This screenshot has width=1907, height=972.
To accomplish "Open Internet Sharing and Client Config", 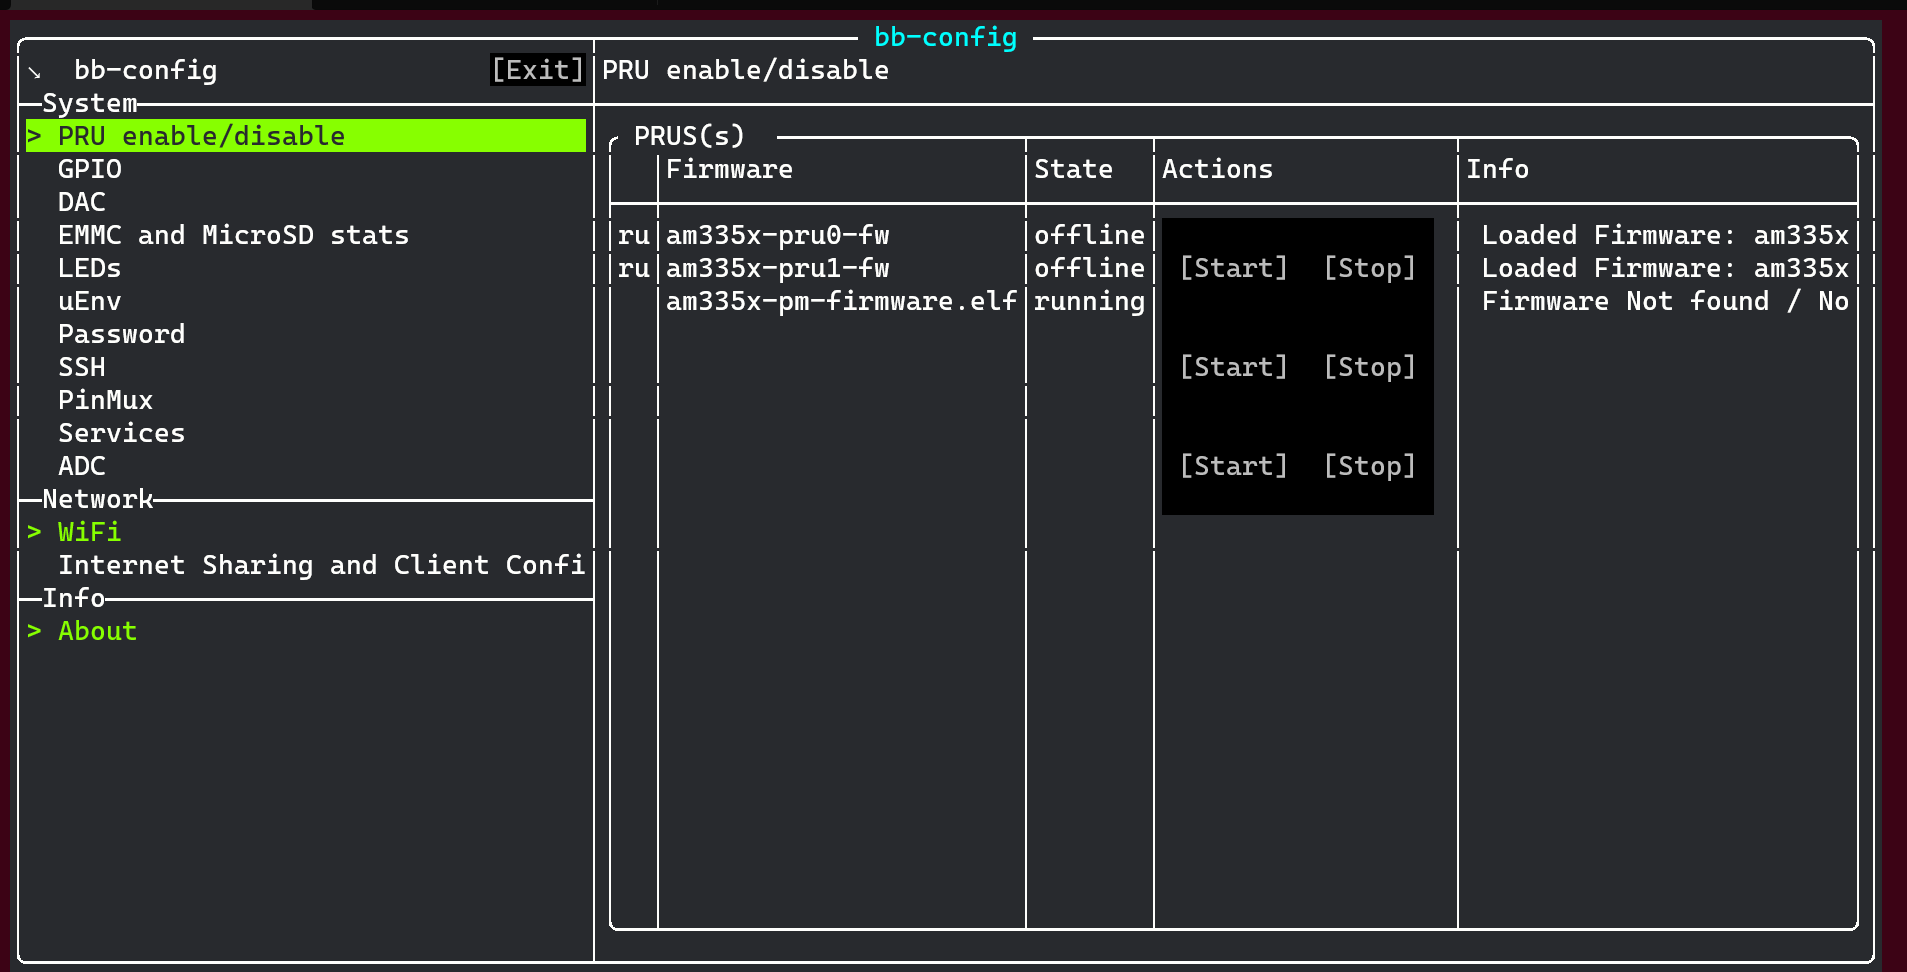I will coord(321,565).
